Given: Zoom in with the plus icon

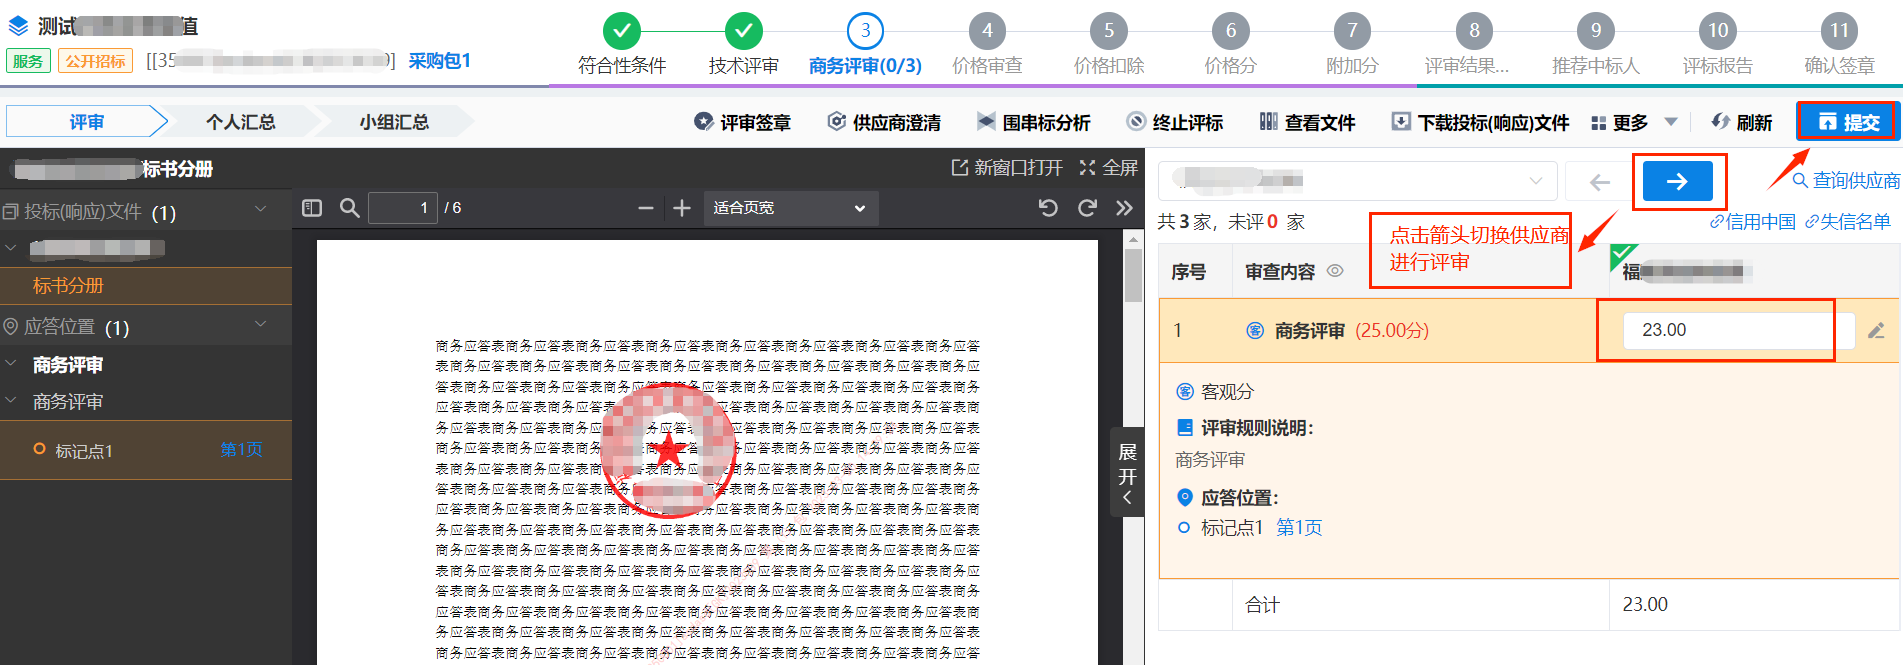Looking at the screenshot, I should pos(682,208).
